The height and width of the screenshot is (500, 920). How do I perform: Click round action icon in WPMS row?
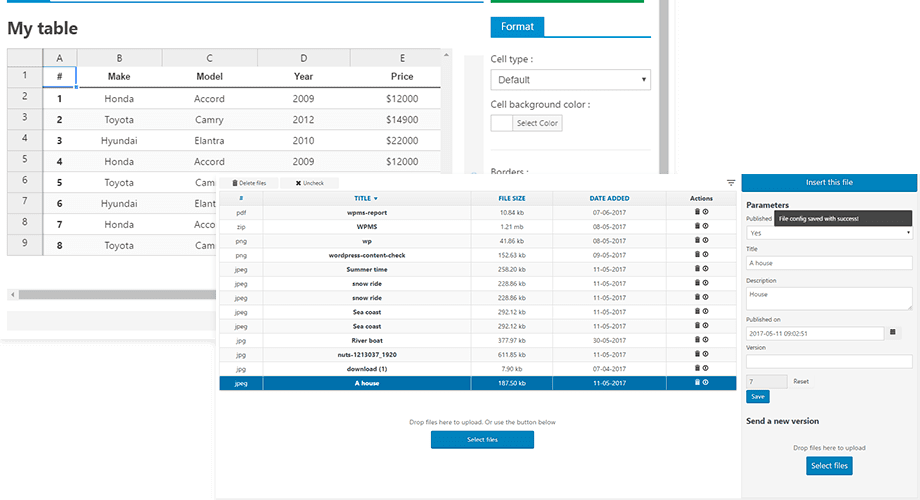point(705,226)
